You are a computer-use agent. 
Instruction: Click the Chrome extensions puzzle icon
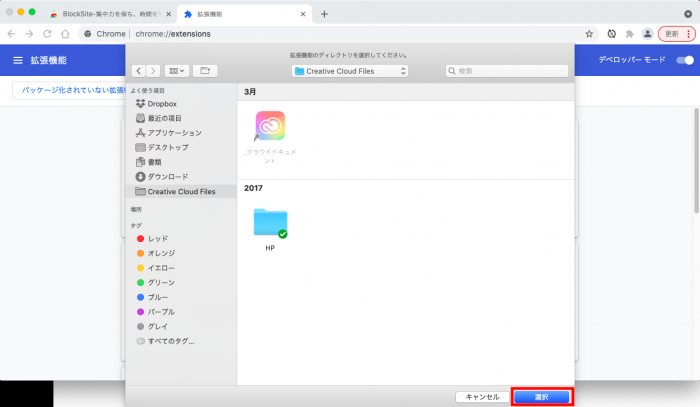coord(629,33)
